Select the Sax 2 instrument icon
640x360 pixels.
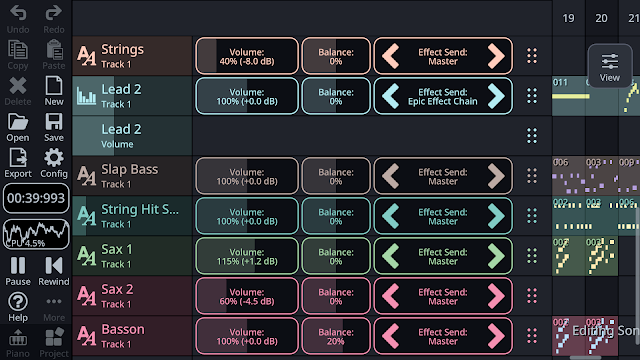pyautogui.click(x=87, y=296)
